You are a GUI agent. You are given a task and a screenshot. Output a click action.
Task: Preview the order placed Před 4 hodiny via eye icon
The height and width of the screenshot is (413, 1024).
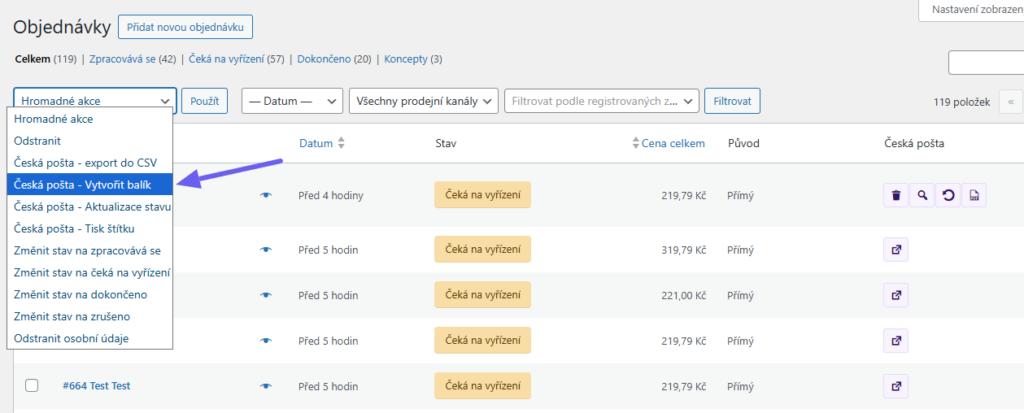(x=265, y=195)
